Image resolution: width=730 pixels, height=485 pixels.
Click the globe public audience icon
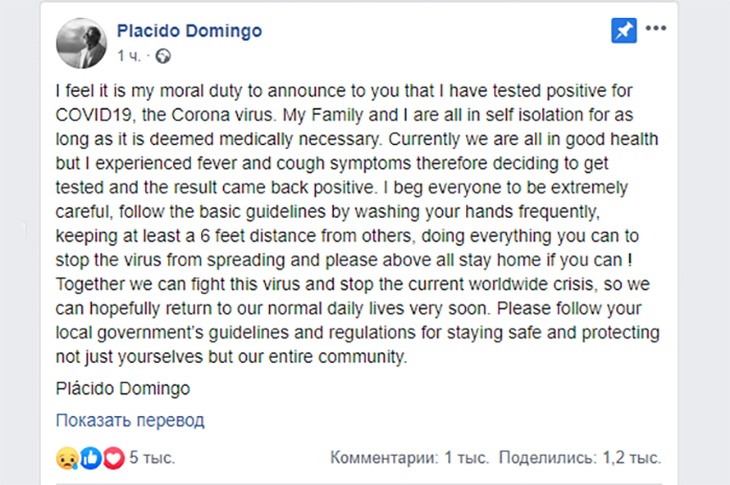click(164, 55)
